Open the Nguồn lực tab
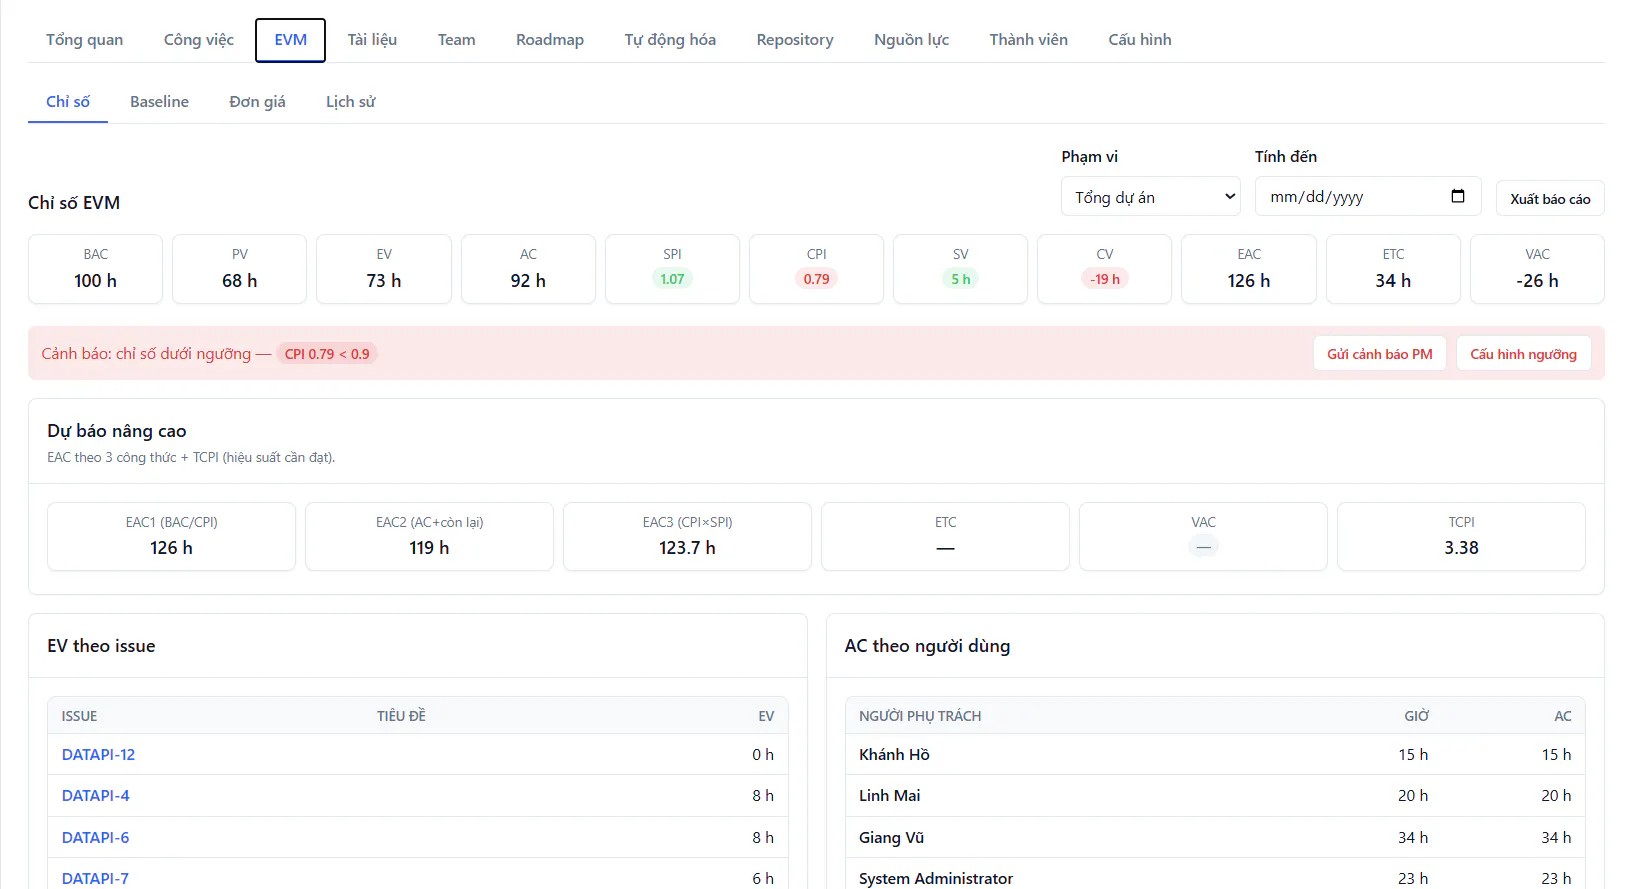1631x889 pixels. (x=911, y=40)
